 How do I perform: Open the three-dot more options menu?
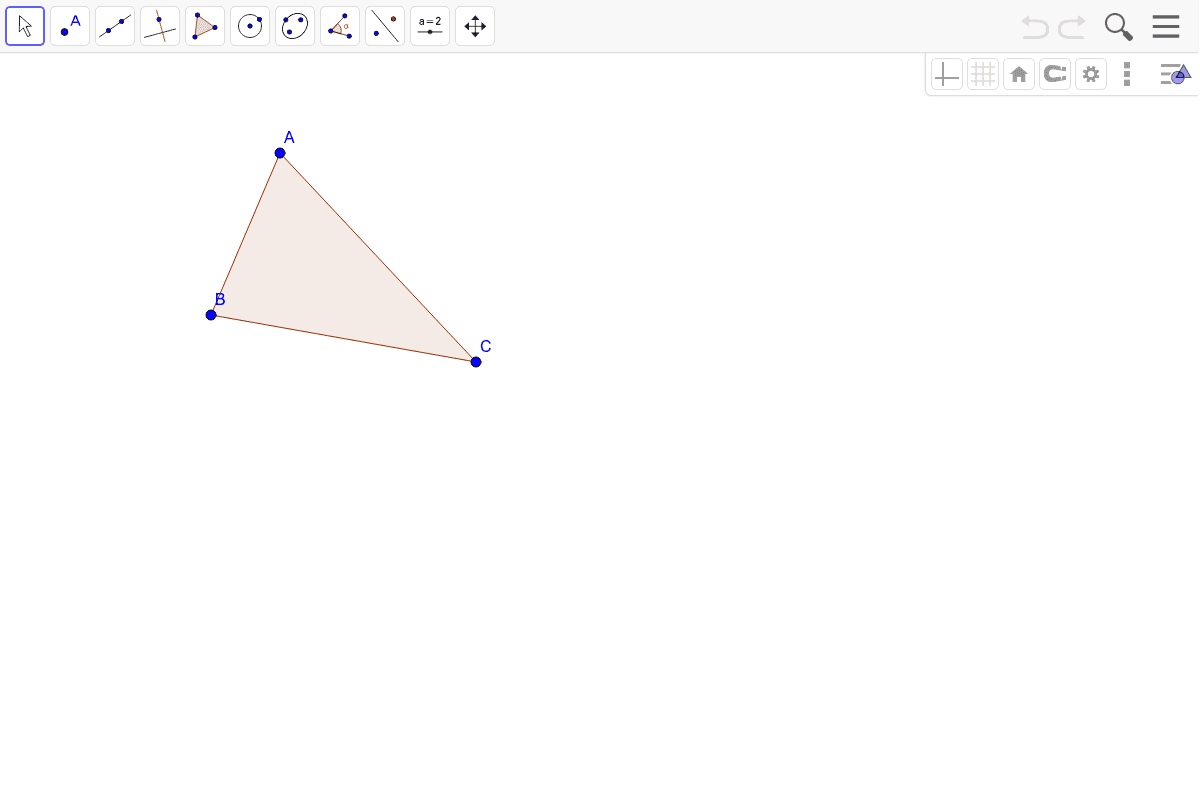pos(1127,74)
